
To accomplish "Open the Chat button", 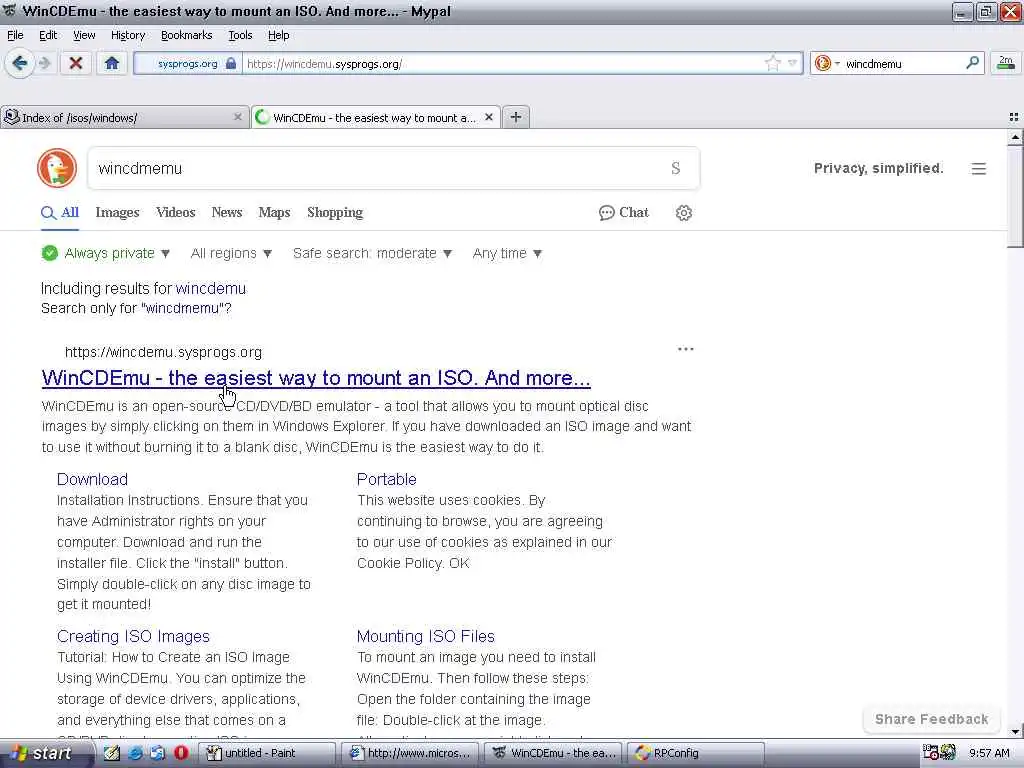I will tap(624, 213).
